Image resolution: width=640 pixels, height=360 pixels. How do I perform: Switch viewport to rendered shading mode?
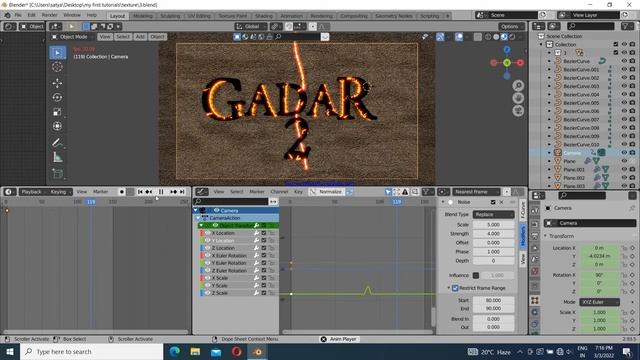[x=512, y=37]
